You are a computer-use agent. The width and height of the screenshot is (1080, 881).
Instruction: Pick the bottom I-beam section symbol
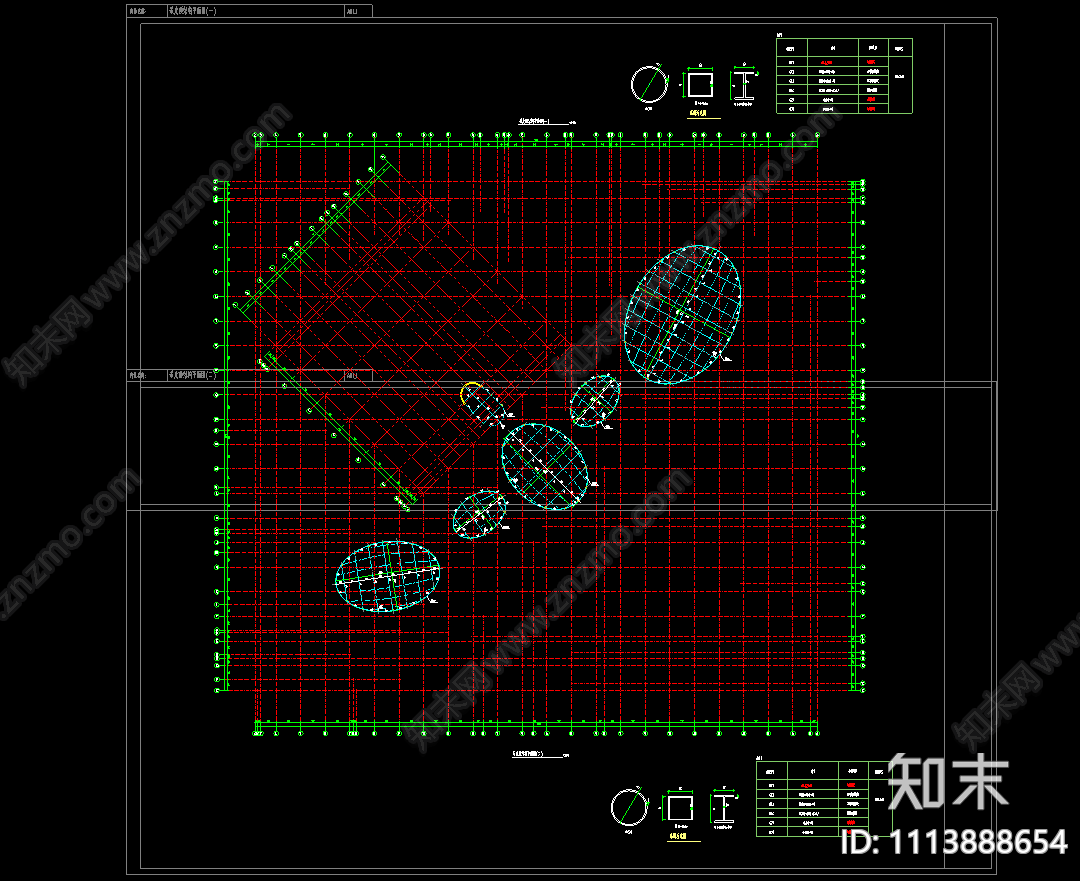click(724, 809)
